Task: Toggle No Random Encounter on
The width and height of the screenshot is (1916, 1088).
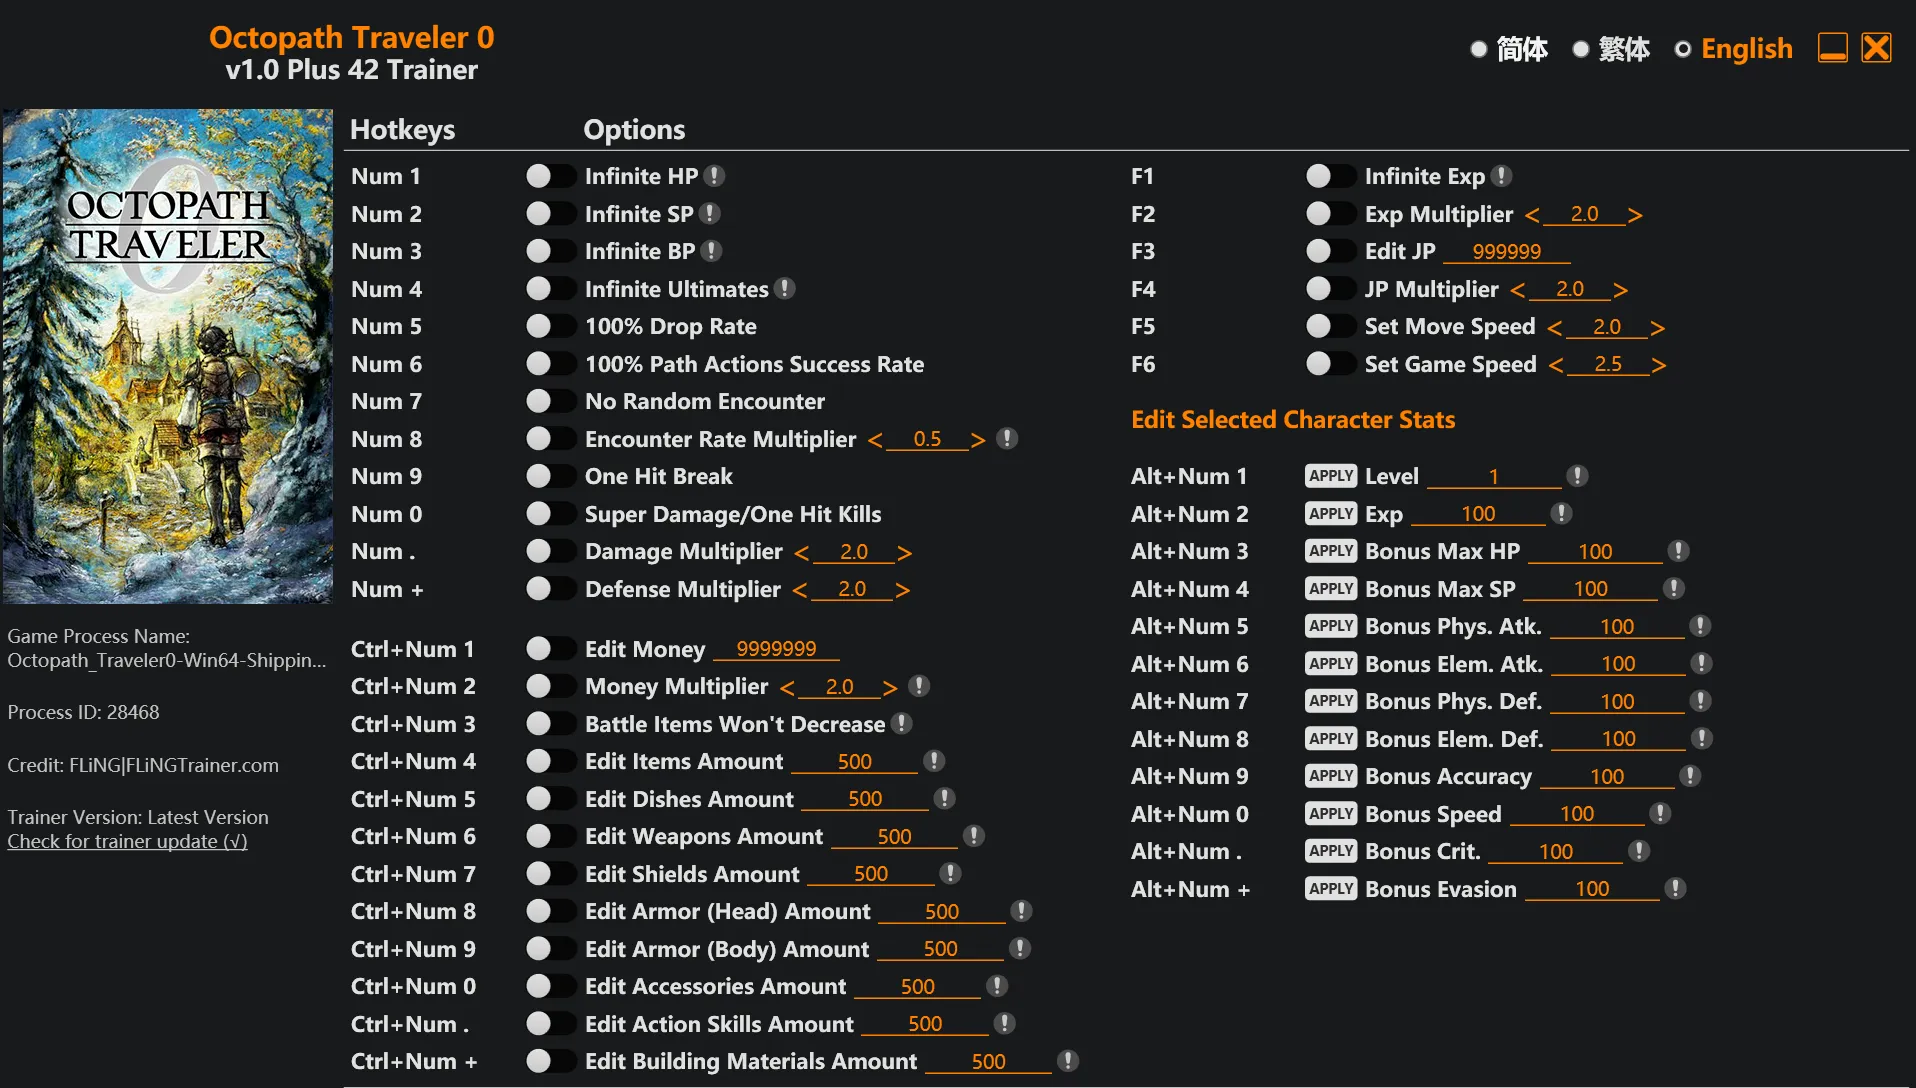Action: (x=549, y=401)
